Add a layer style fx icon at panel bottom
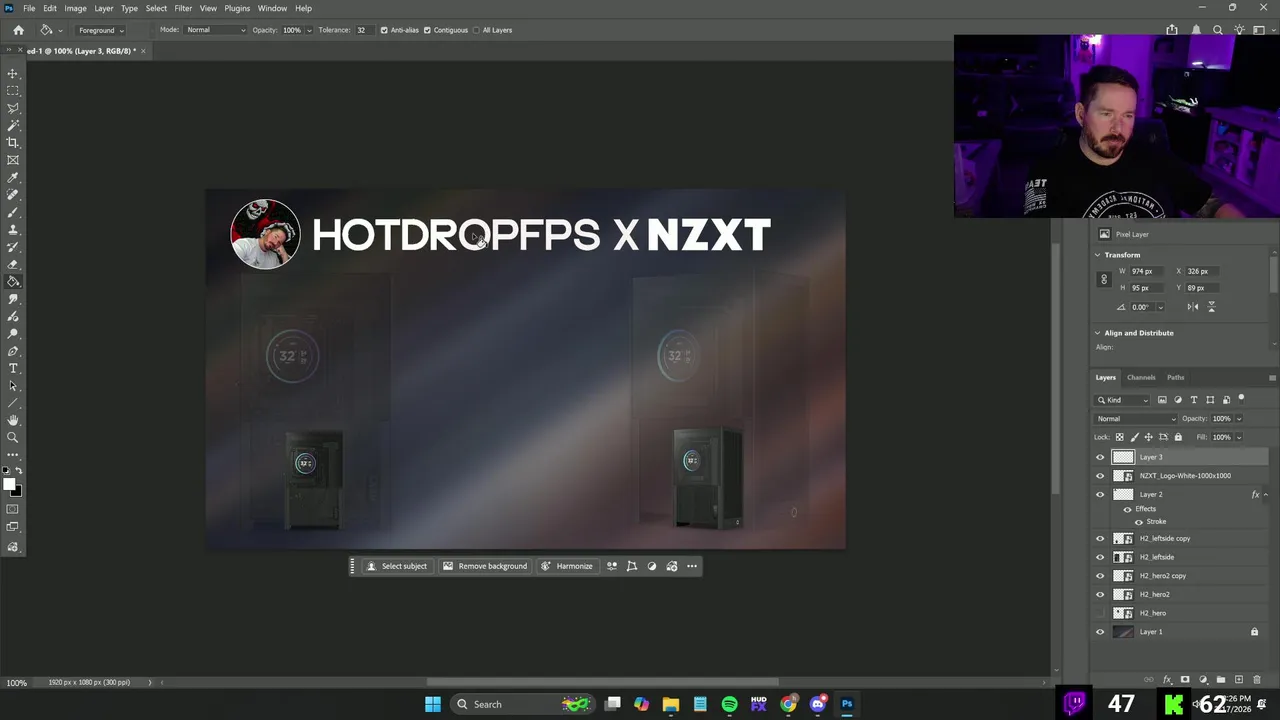This screenshot has height=720, width=1280. tap(1167, 680)
